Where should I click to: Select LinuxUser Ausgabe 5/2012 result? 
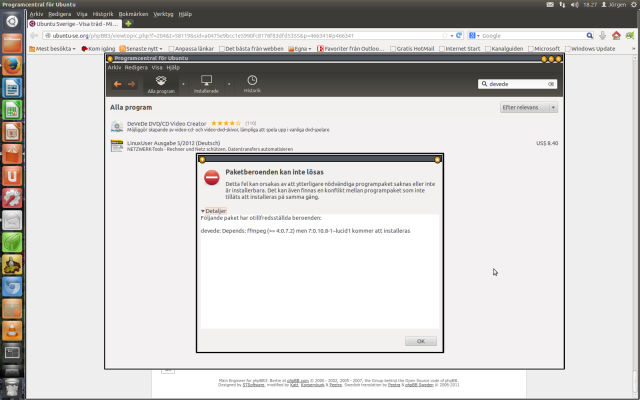[334, 146]
